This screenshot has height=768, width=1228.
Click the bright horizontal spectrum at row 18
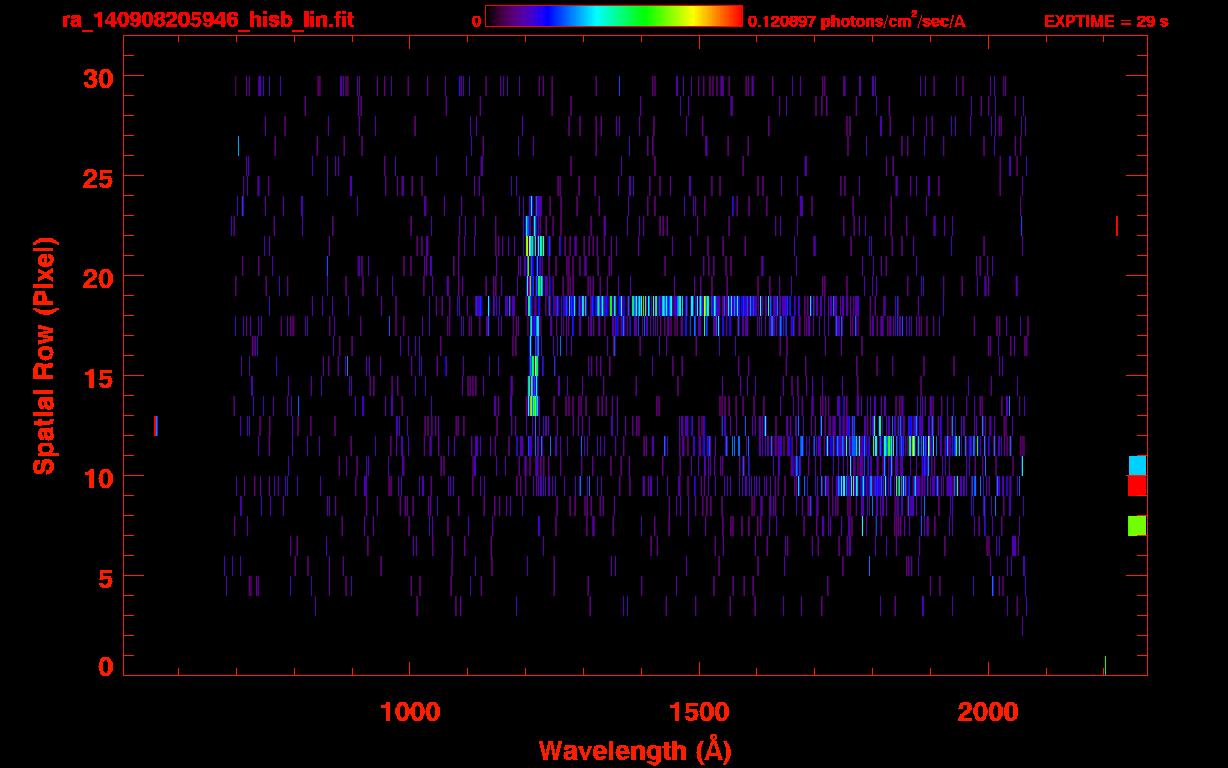(x=668, y=305)
